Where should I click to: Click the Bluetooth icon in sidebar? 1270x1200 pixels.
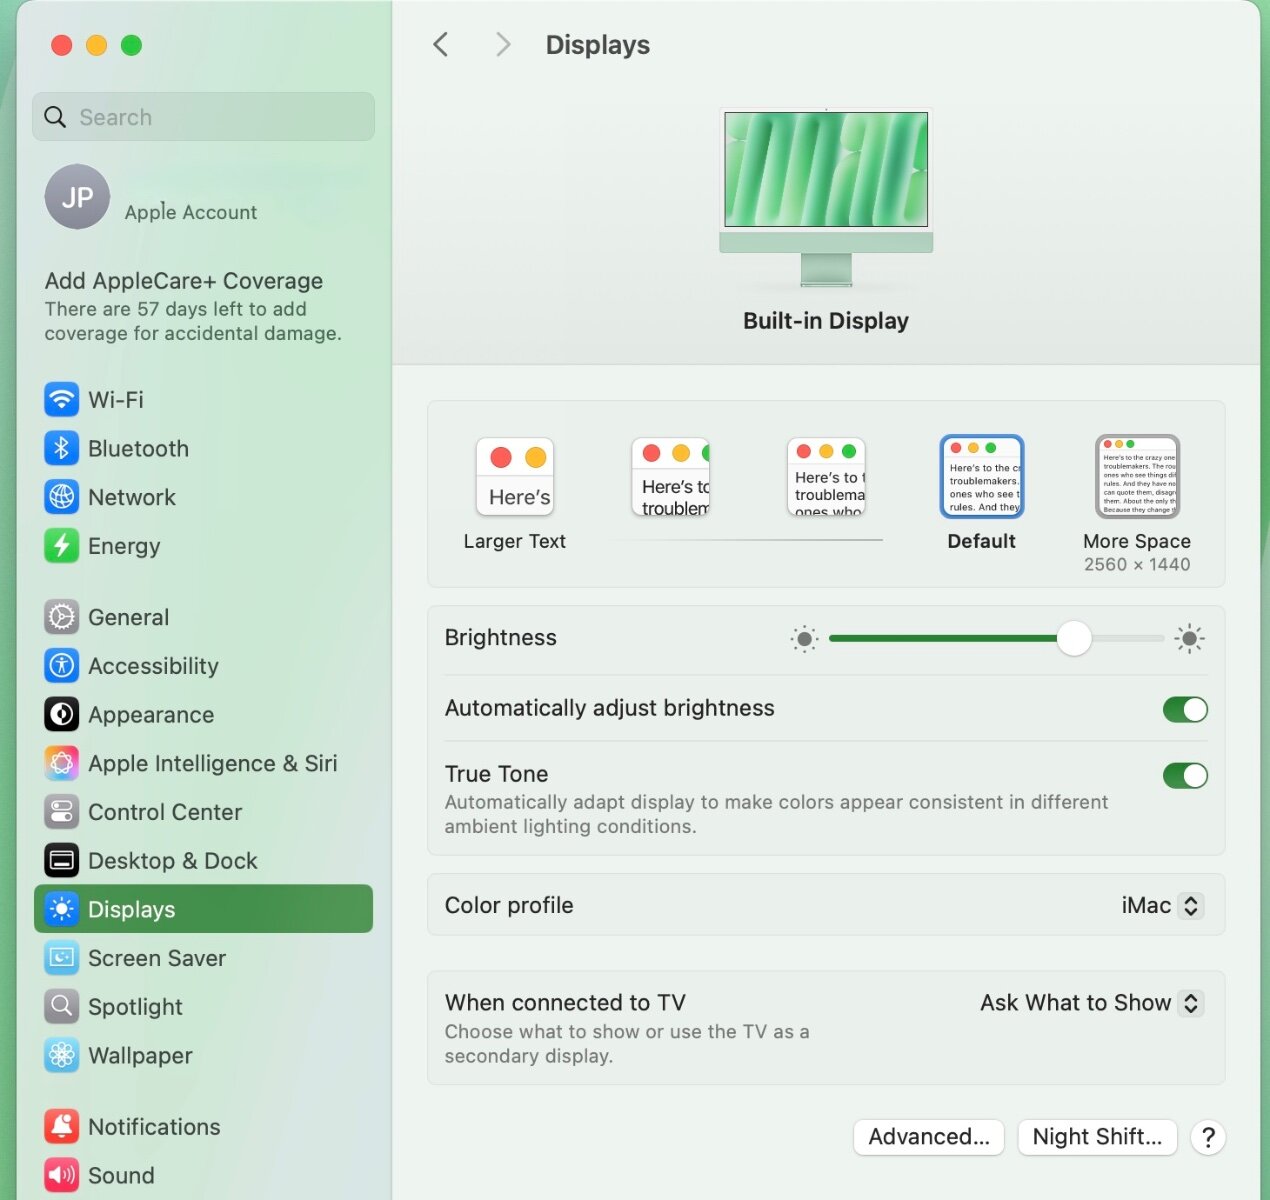(62, 448)
